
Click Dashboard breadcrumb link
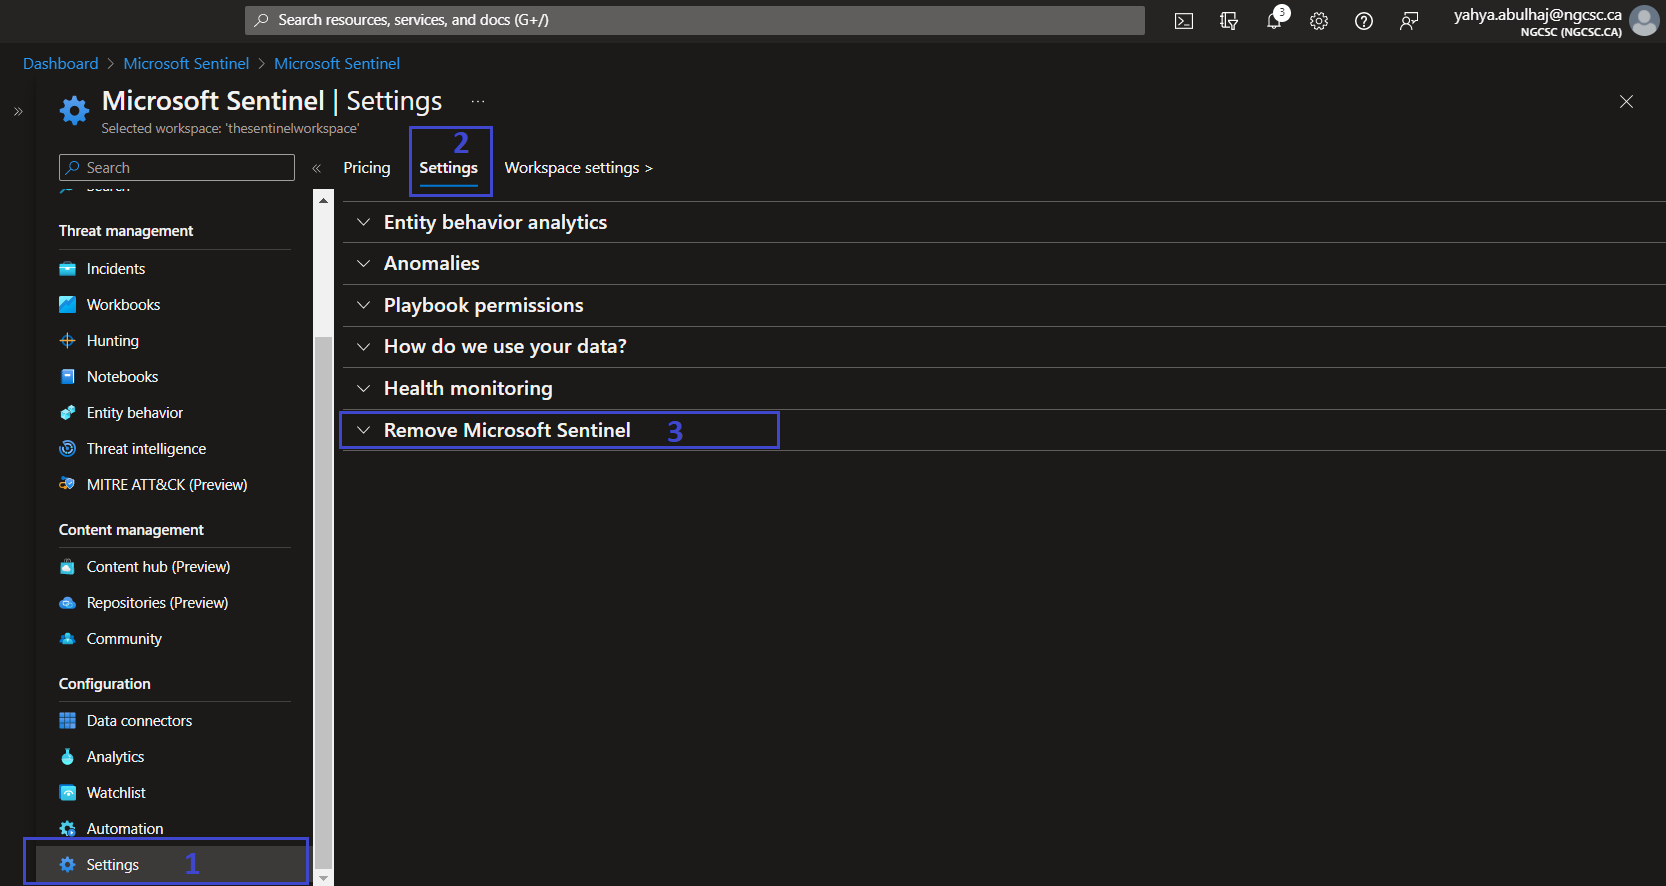[61, 64]
